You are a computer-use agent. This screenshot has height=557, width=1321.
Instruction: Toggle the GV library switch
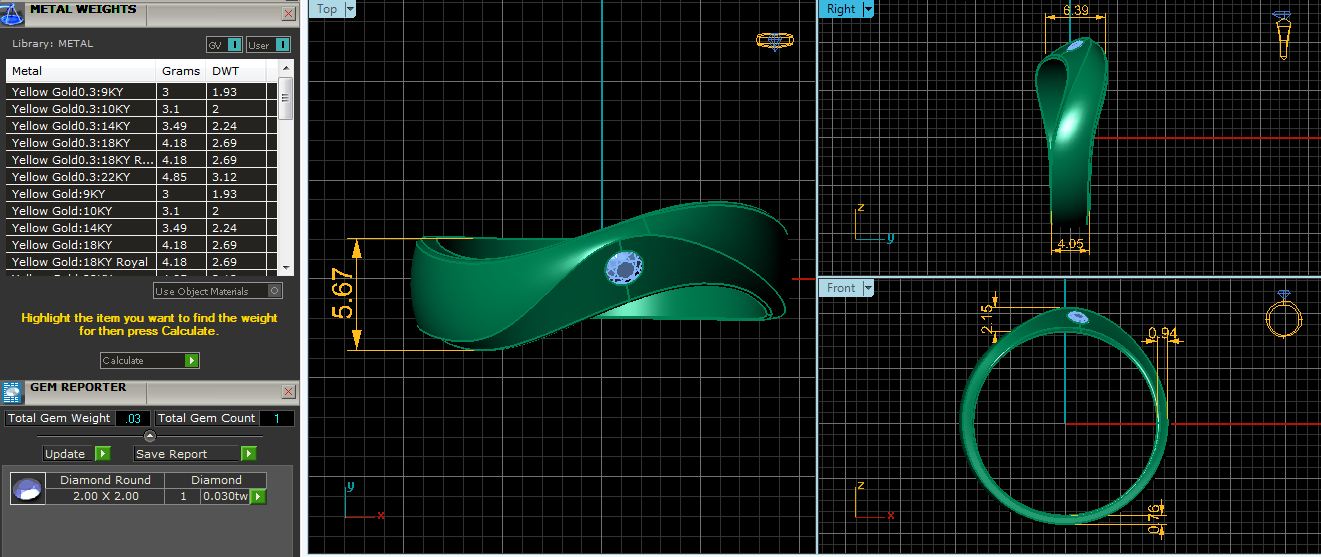[234, 45]
